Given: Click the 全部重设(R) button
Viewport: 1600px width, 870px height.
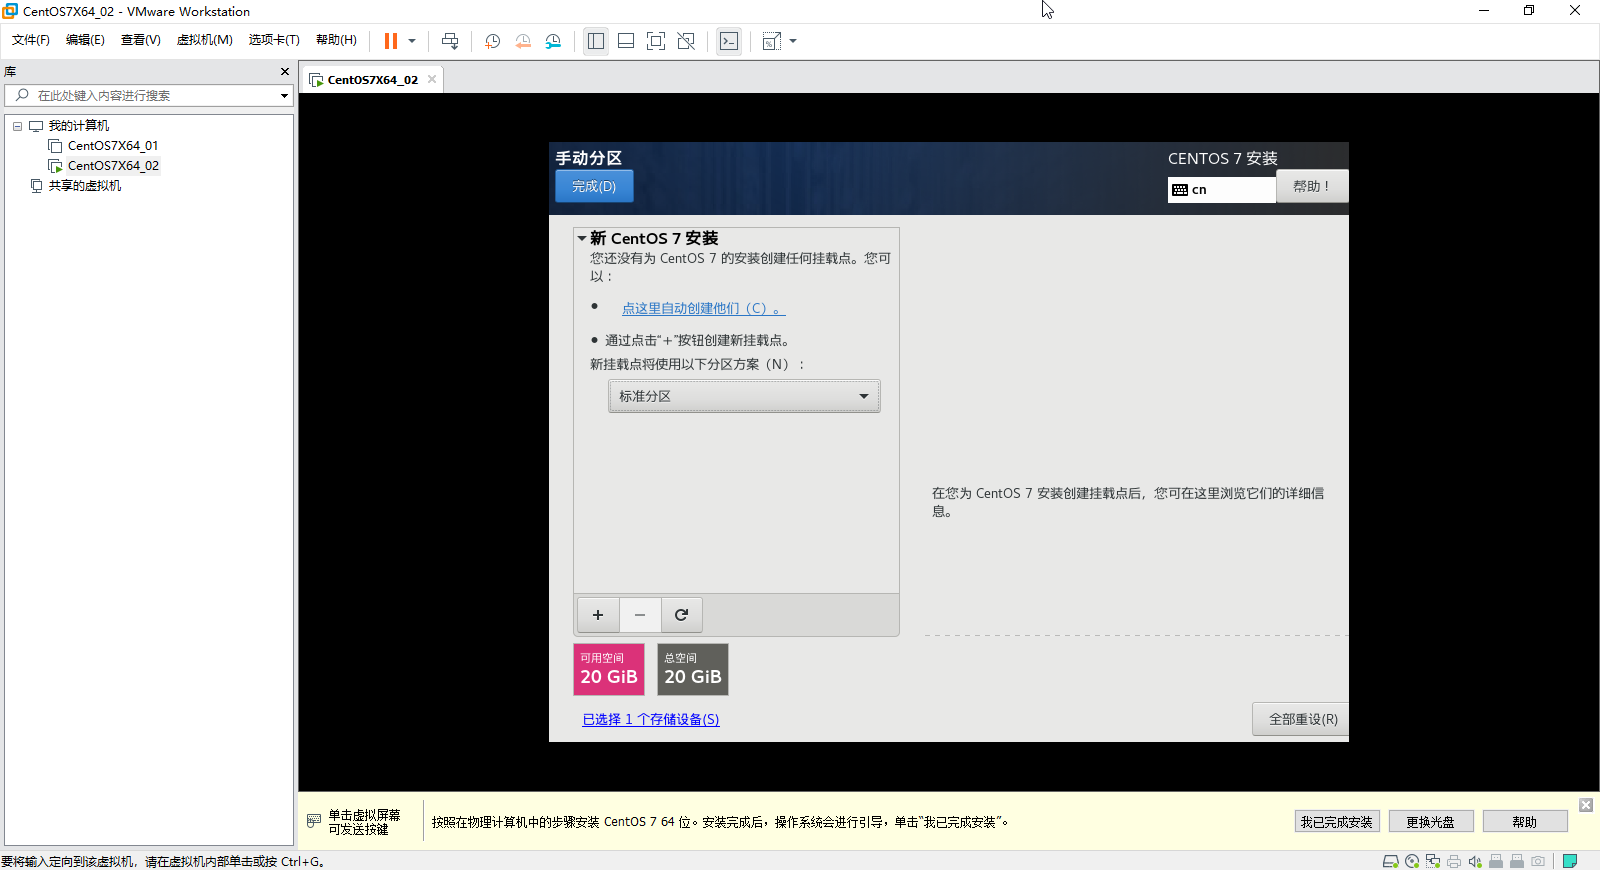Looking at the screenshot, I should (x=1303, y=719).
